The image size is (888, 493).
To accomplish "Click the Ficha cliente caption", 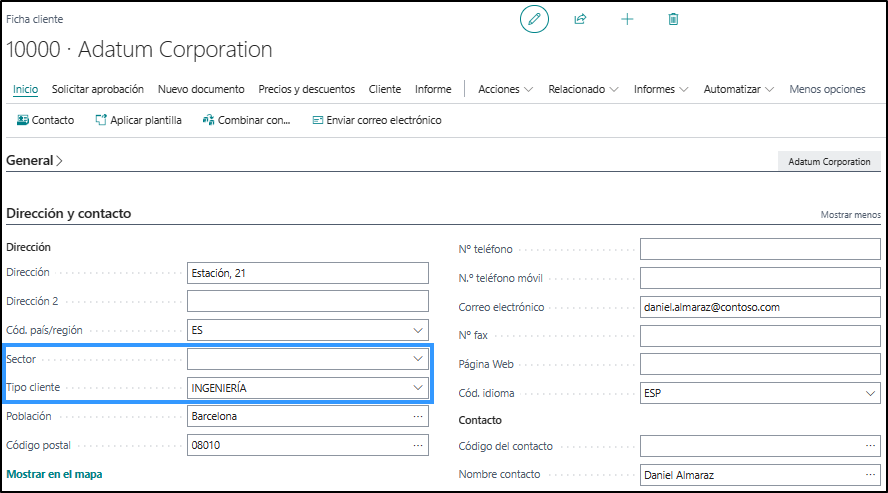I will (35, 19).
